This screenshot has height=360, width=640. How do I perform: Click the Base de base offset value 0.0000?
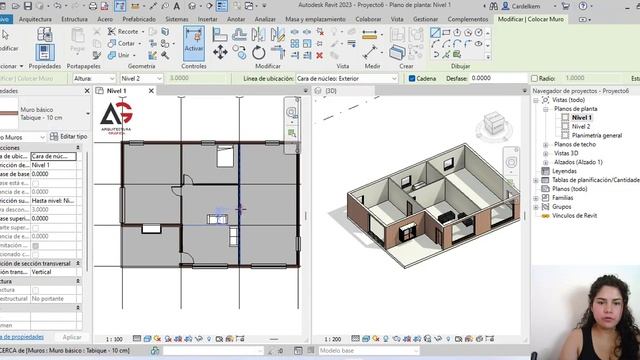[x=53, y=174]
